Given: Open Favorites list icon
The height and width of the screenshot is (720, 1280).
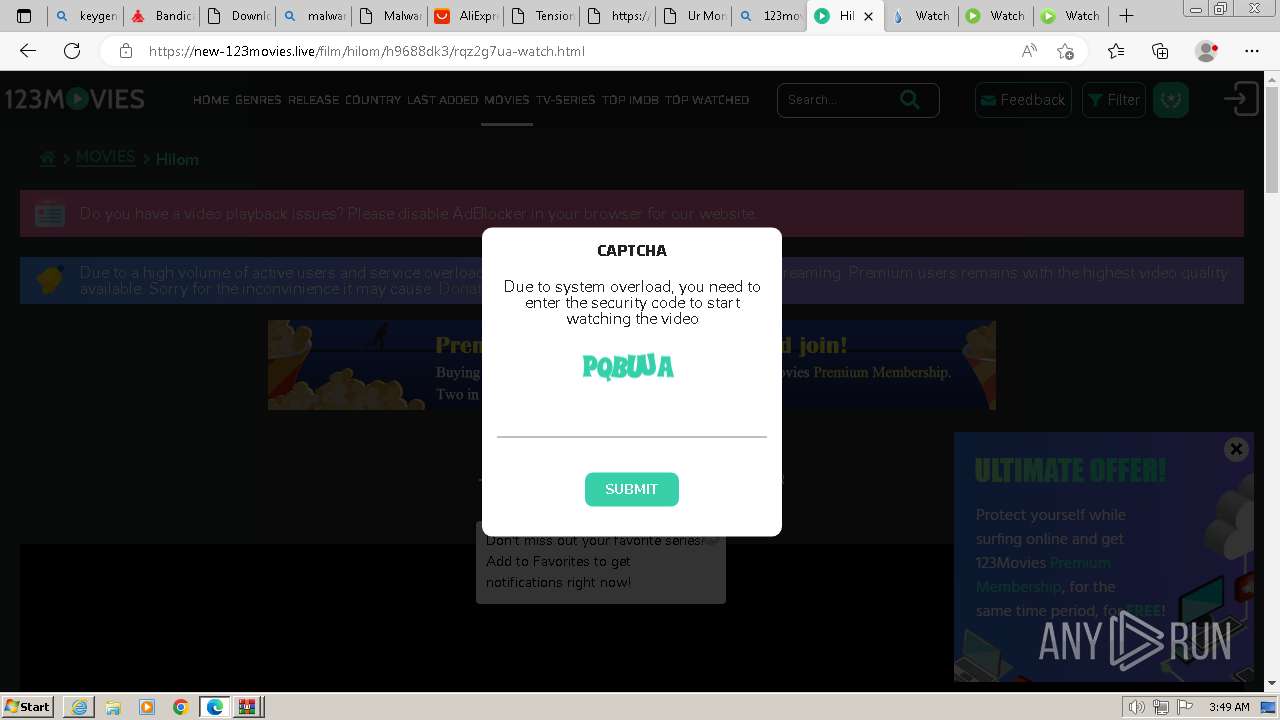Looking at the screenshot, I should (x=1116, y=51).
